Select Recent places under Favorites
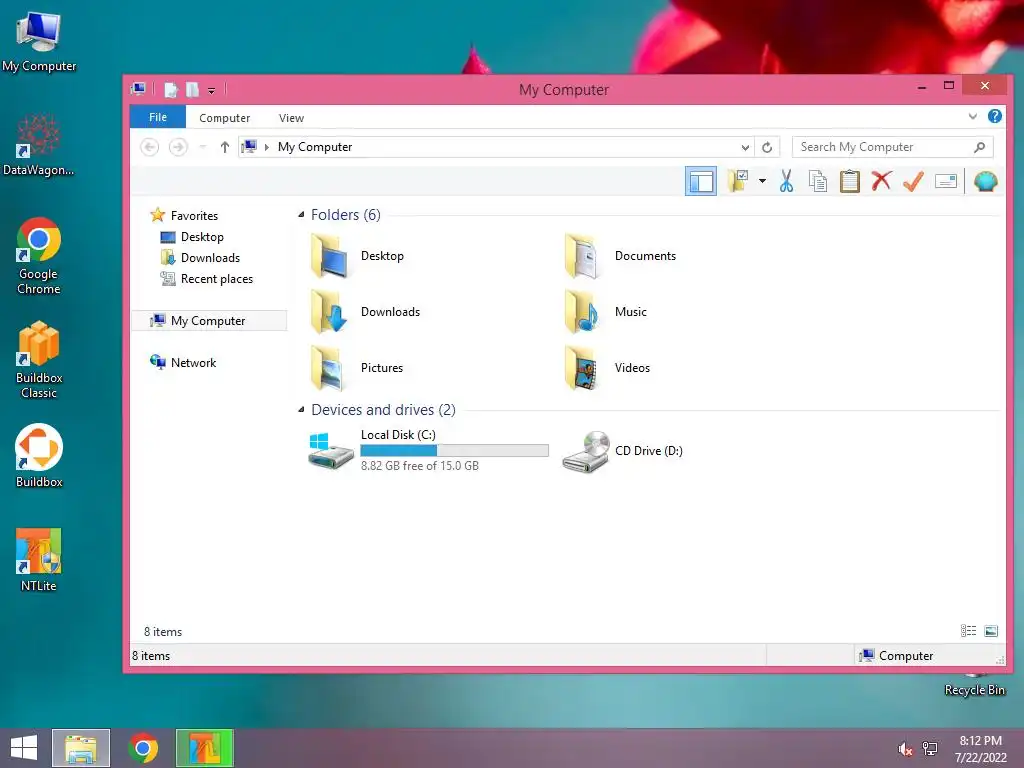Image resolution: width=1024 pixels, height=768 pixels. click(x=216, y=279)
